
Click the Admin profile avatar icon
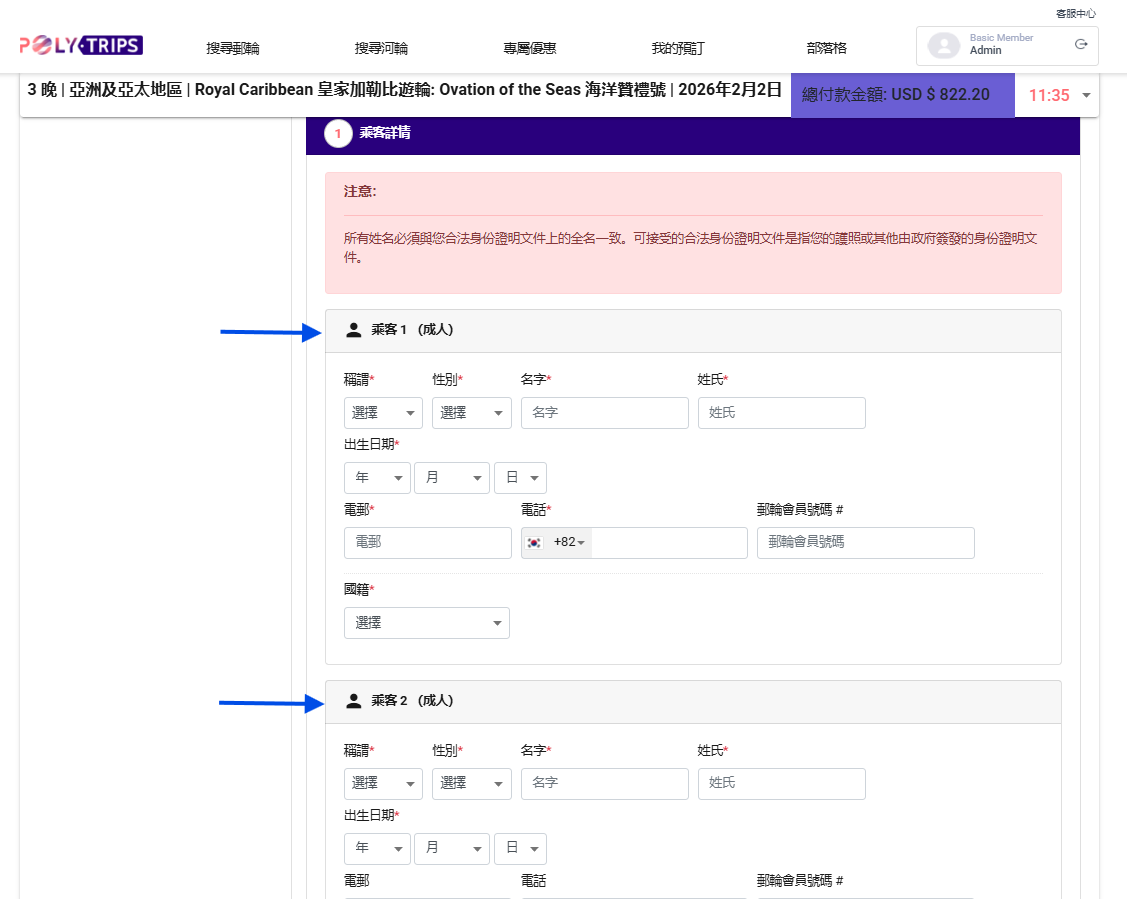click(943, 46)
